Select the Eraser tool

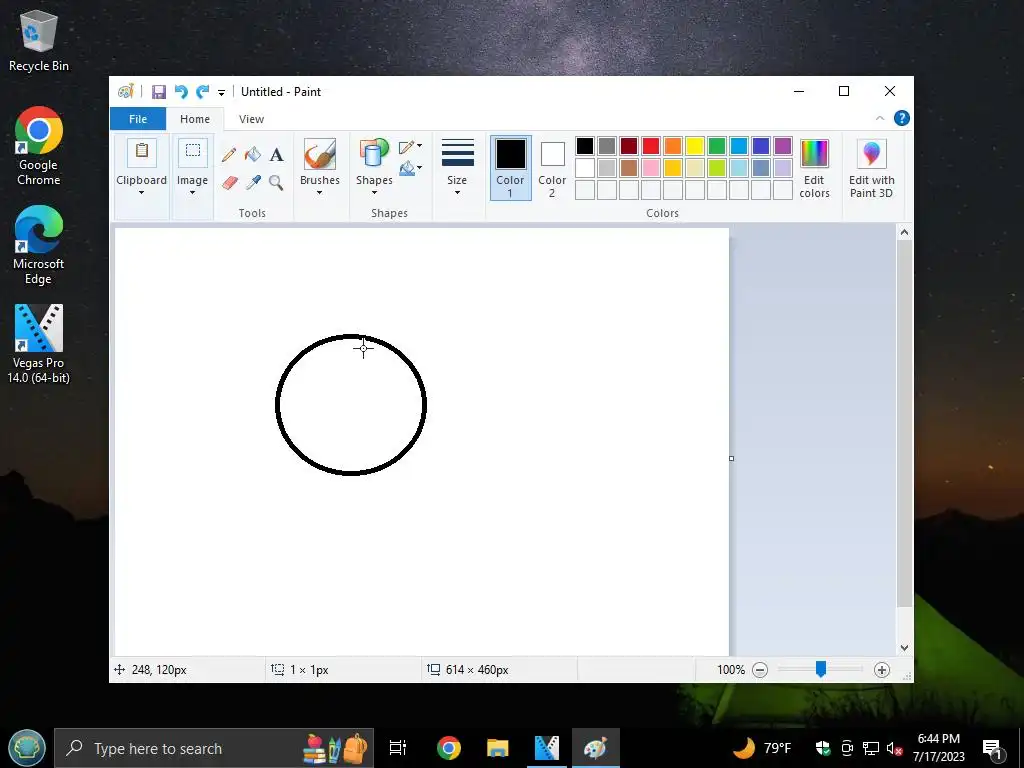pyautogui.click(x=229, y=182)
